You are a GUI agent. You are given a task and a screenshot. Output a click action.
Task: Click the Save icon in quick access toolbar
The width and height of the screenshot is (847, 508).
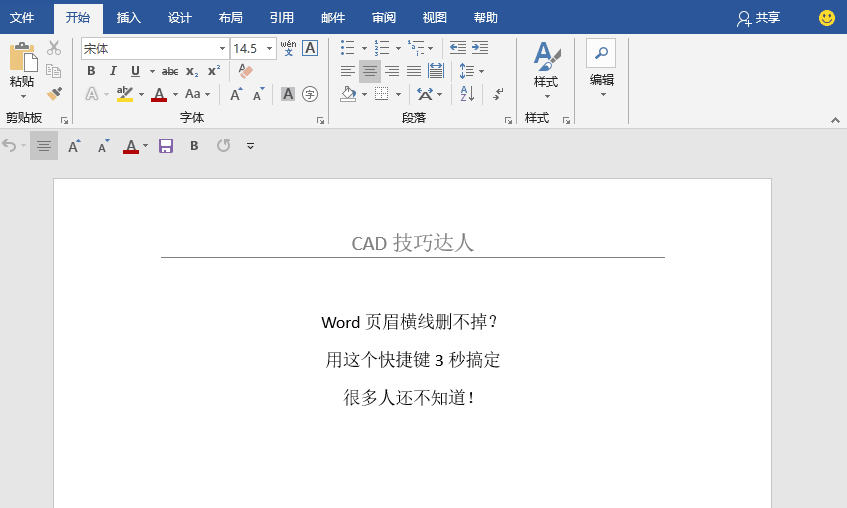point(166,146)
